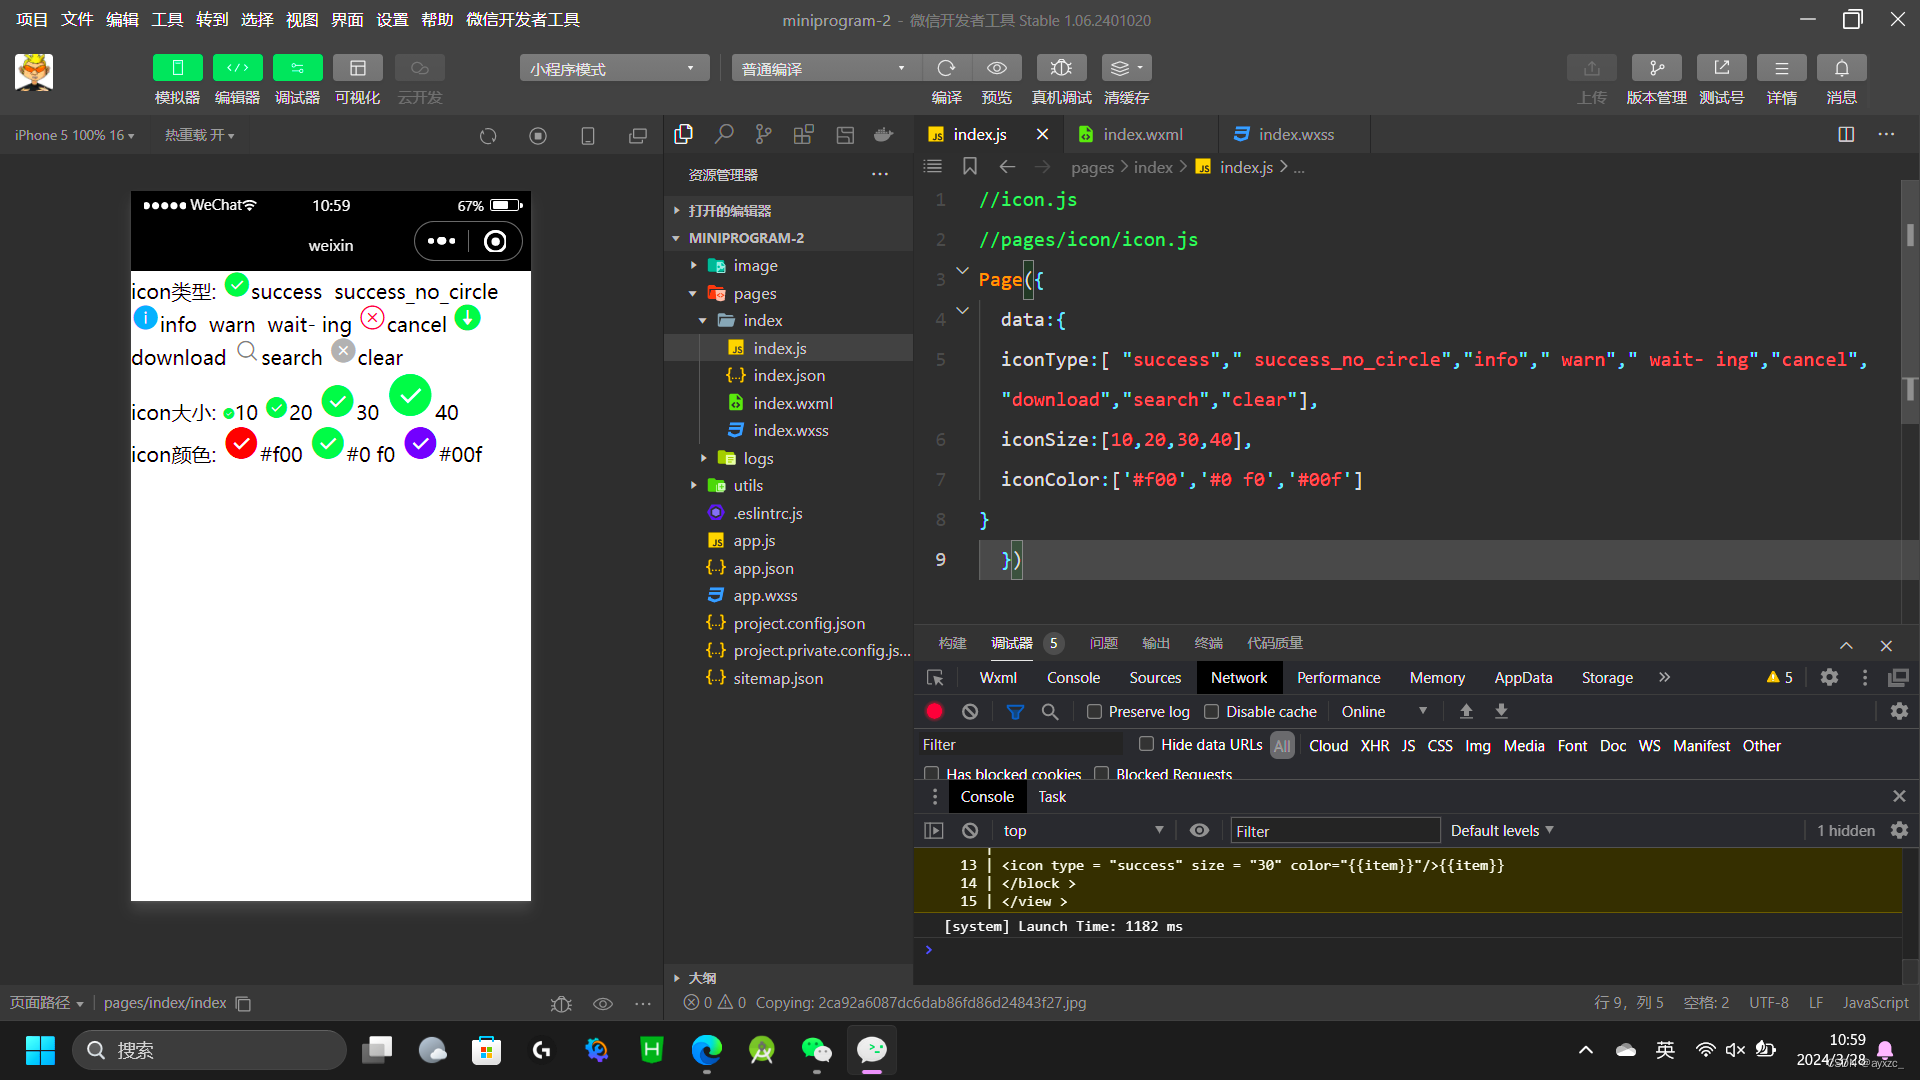Screen dimensions: 1920x1080
Task: Open the Console devtools tab
Action: tap(1073, 678)
